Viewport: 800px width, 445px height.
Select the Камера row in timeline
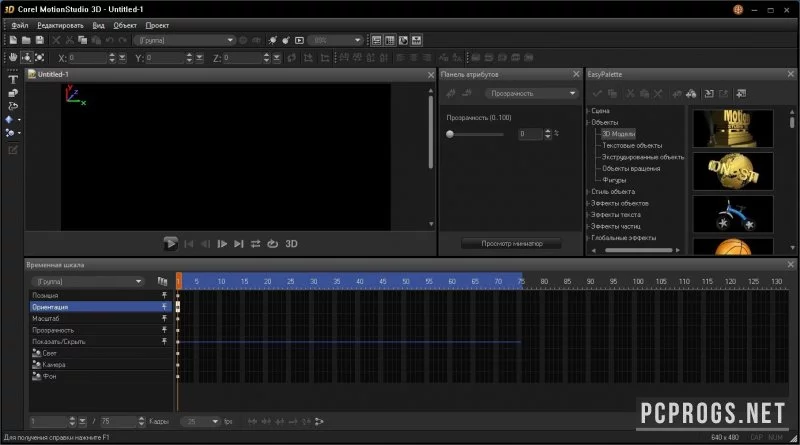coord(101,365)
